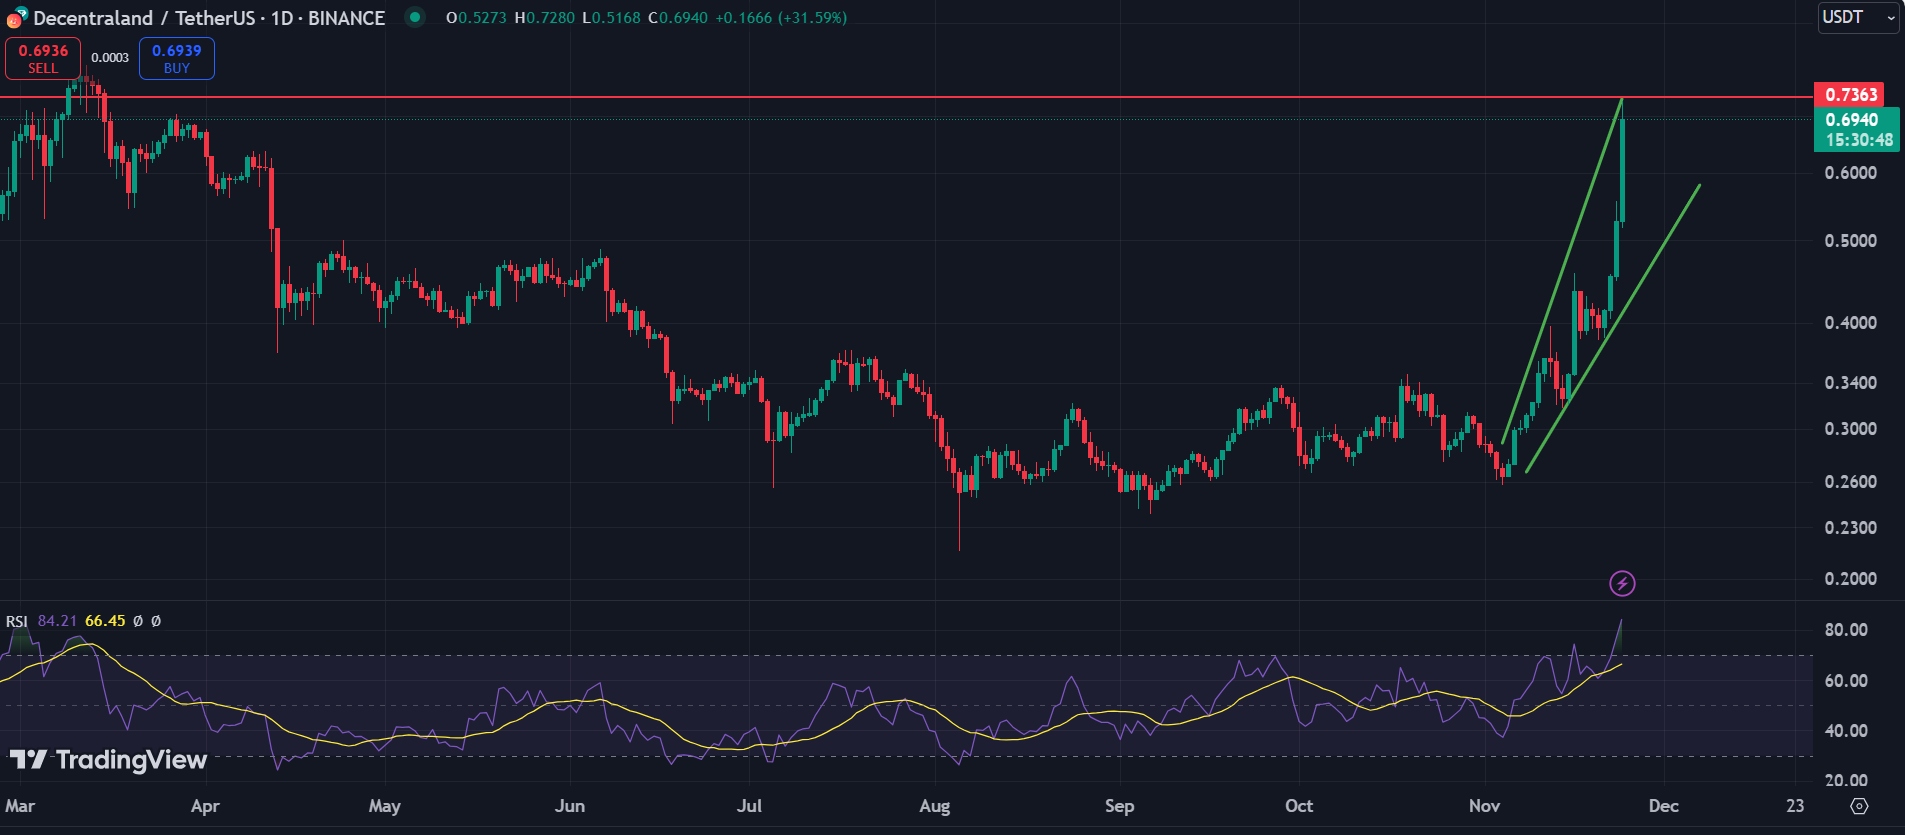Click the RSI moving average value 66.45

pos(105,621)
